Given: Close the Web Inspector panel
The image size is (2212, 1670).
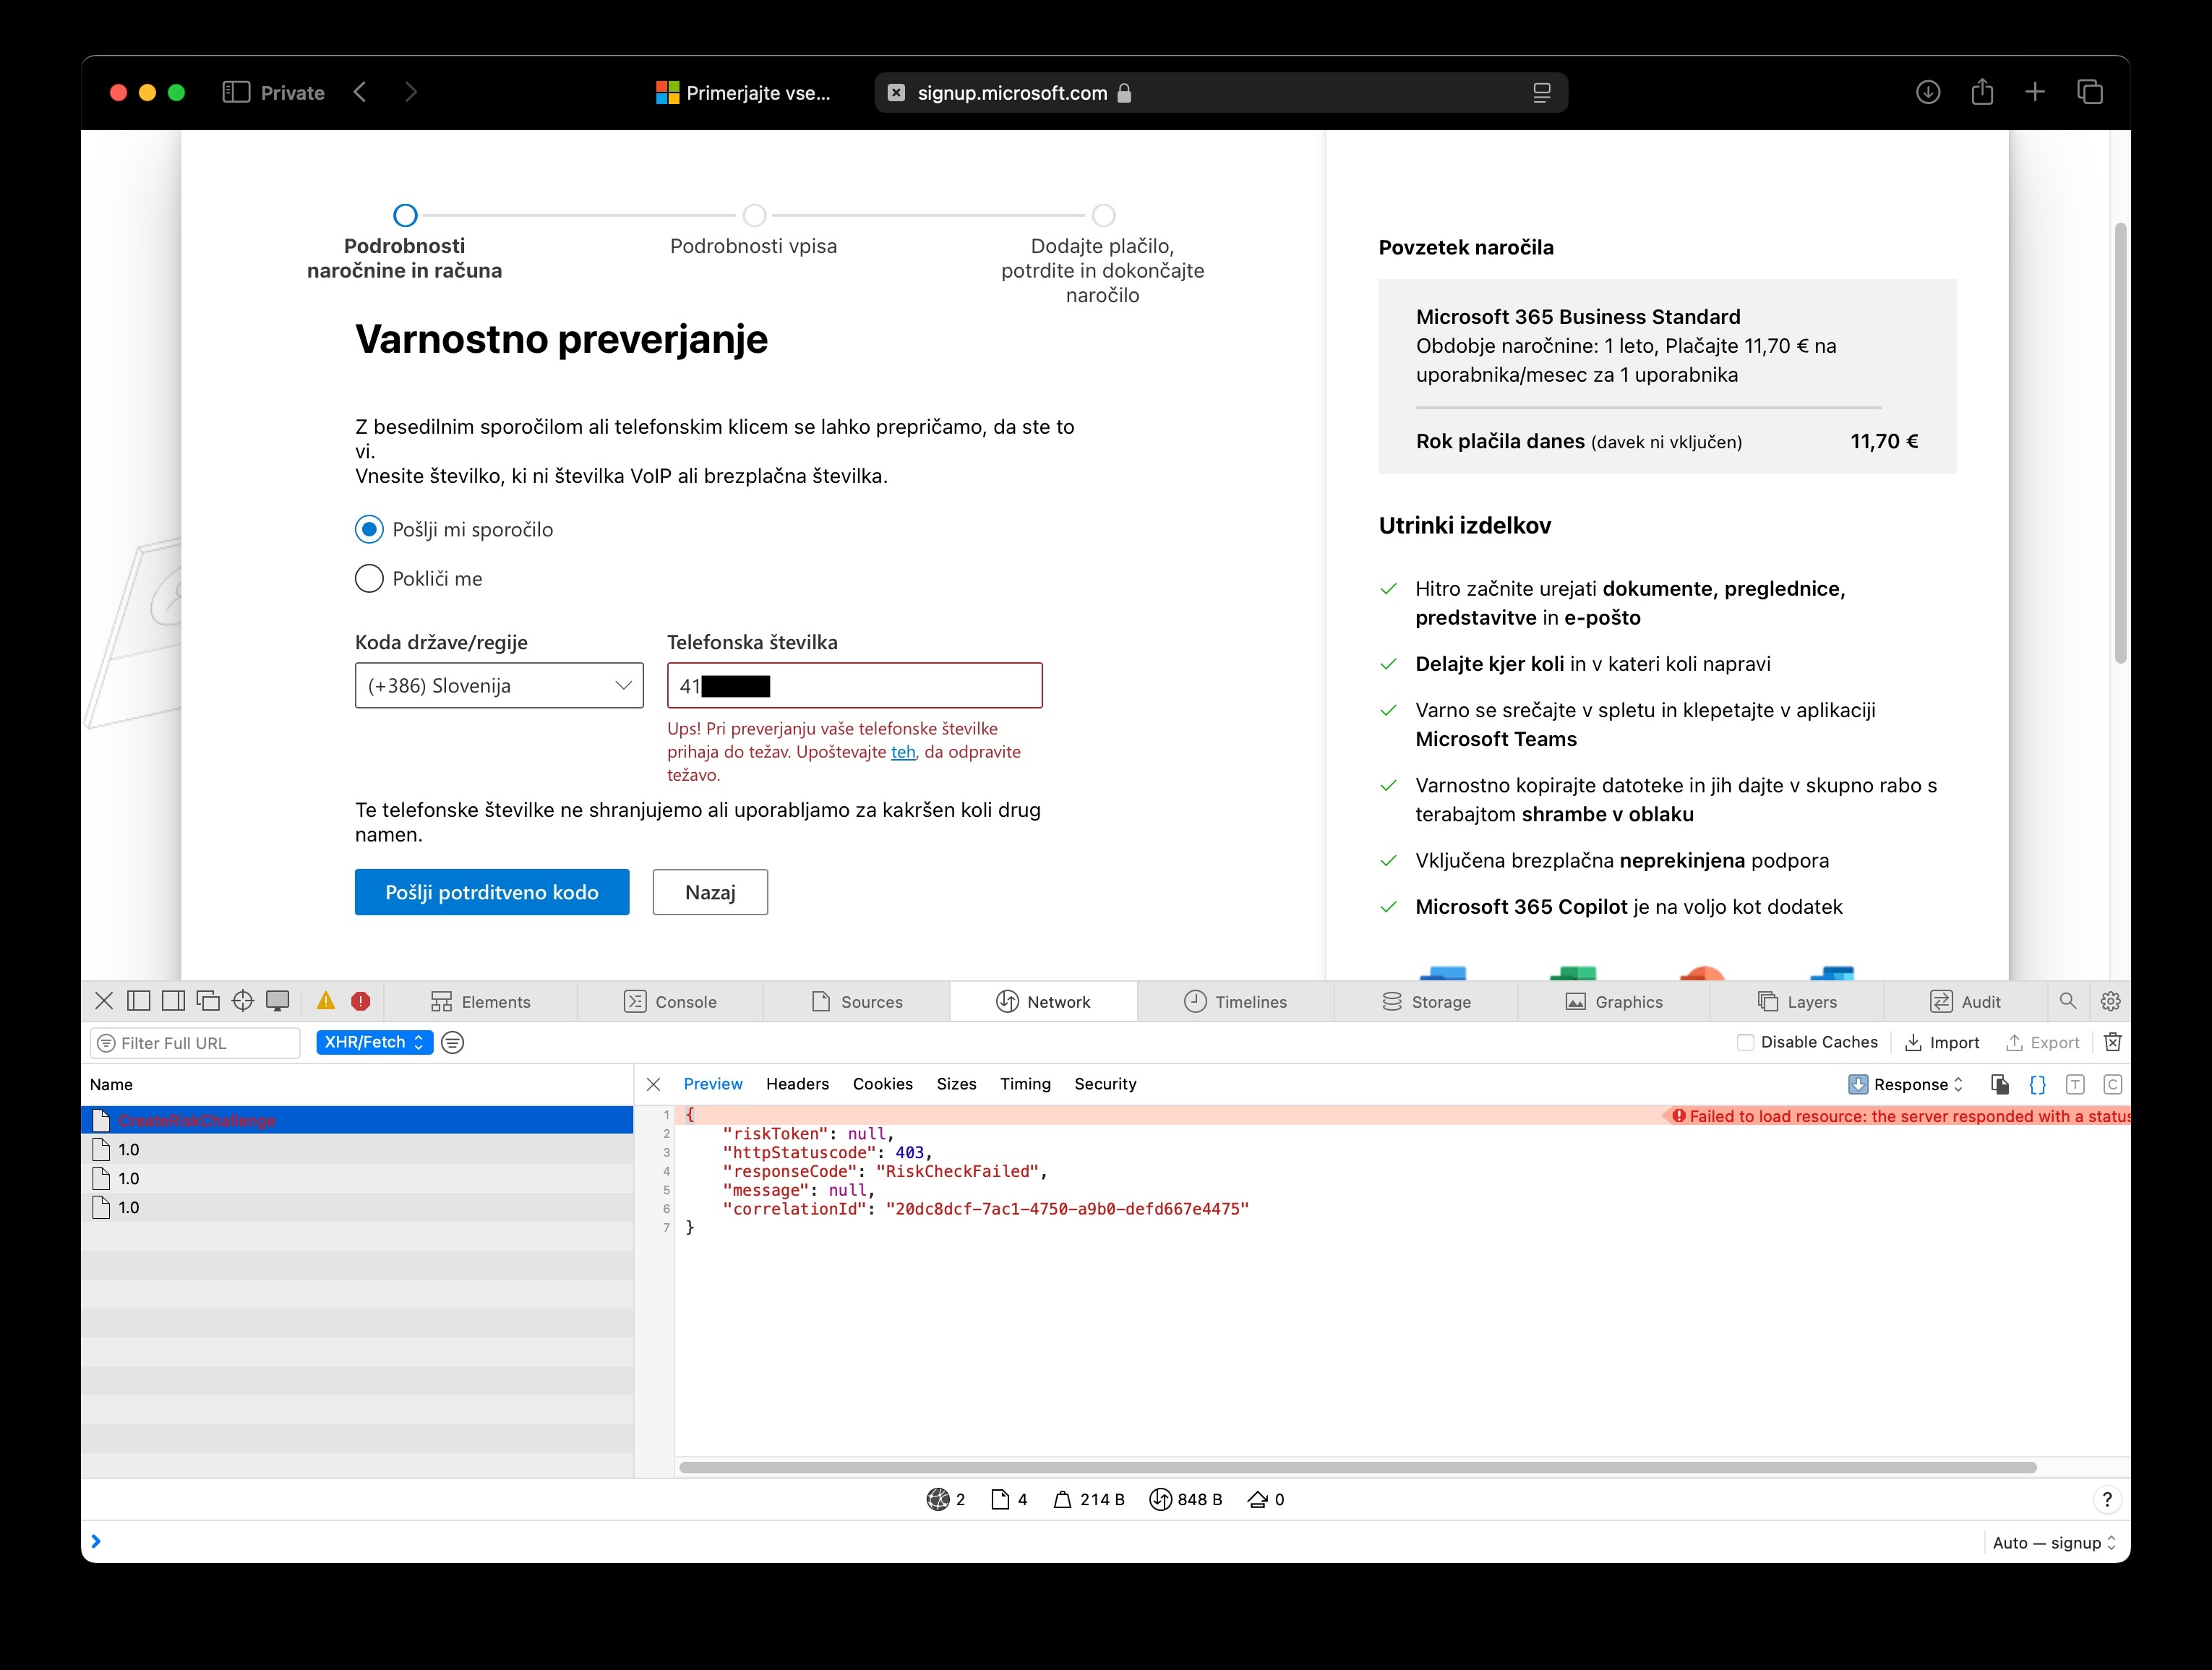Looking at the screenshot, I should click(x=104, y=1001).
